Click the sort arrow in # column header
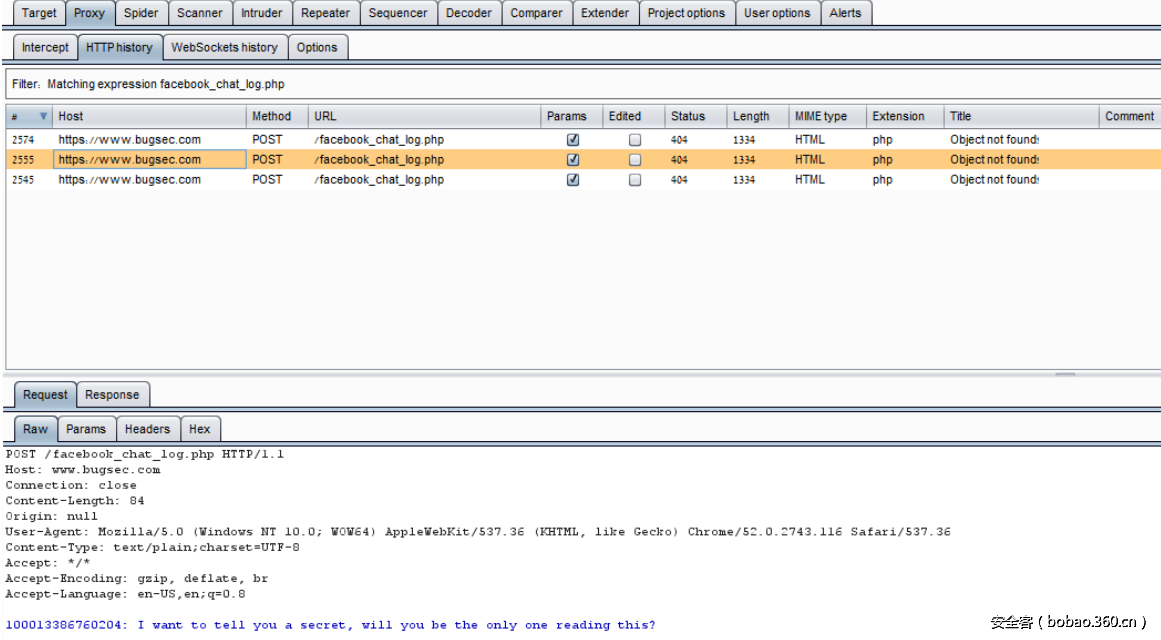 pos(43,117)
